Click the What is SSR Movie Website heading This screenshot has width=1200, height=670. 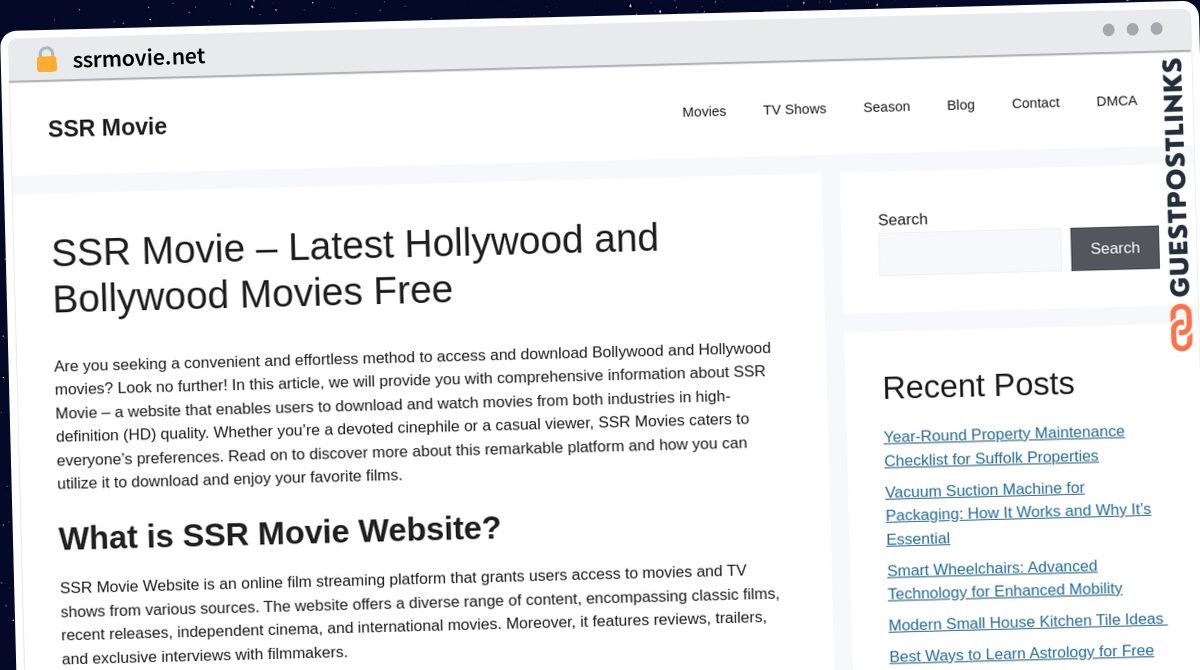click(x=279, y=531)
